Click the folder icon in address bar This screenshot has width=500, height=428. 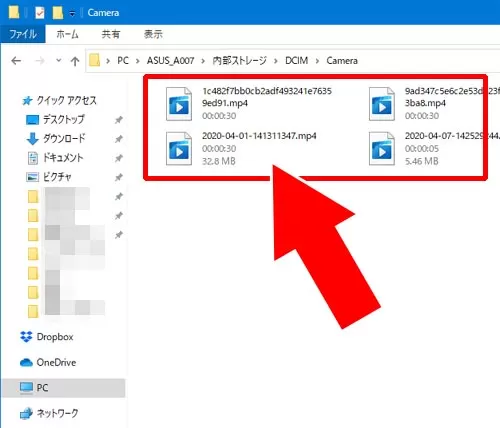(95, 60)
